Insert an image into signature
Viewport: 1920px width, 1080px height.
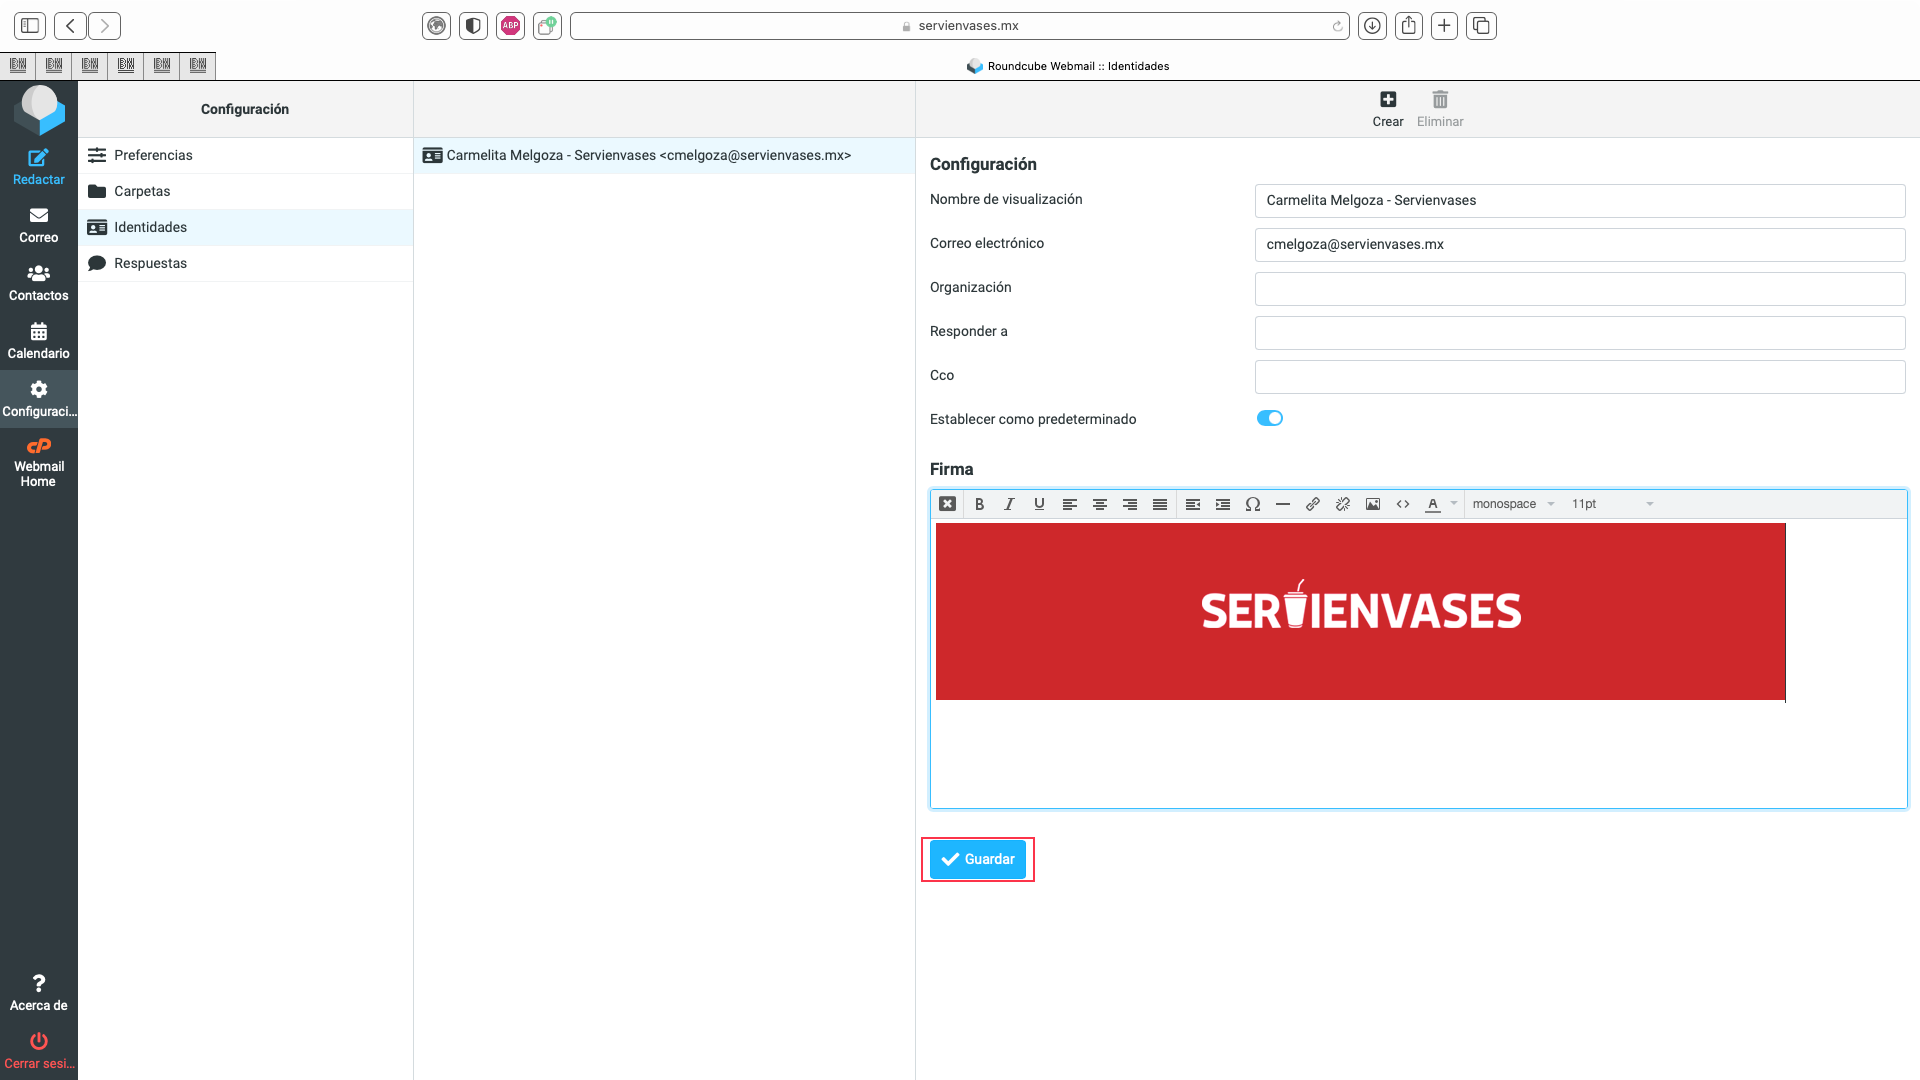[x=1372, y=504]
